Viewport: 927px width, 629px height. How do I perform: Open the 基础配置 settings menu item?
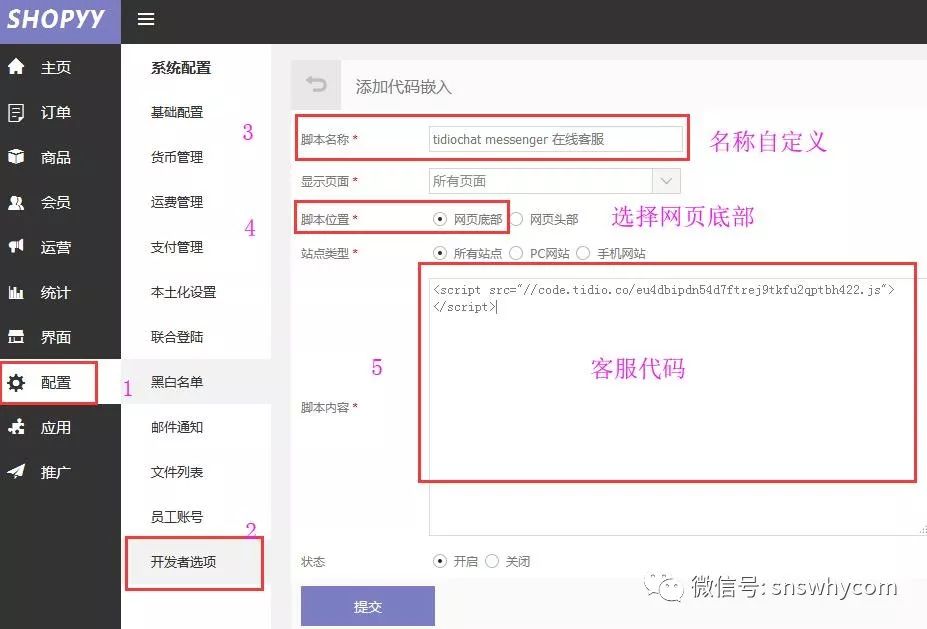[x=176, y=112]
